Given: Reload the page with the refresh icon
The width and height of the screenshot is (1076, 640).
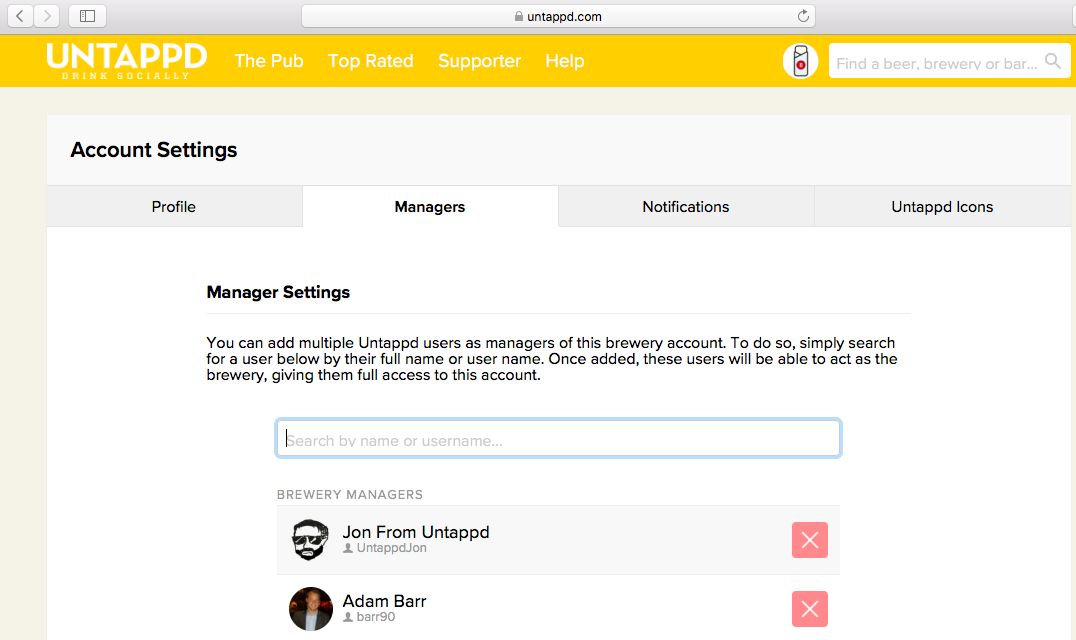Looking at the screenshot, I should click(802, 16).
